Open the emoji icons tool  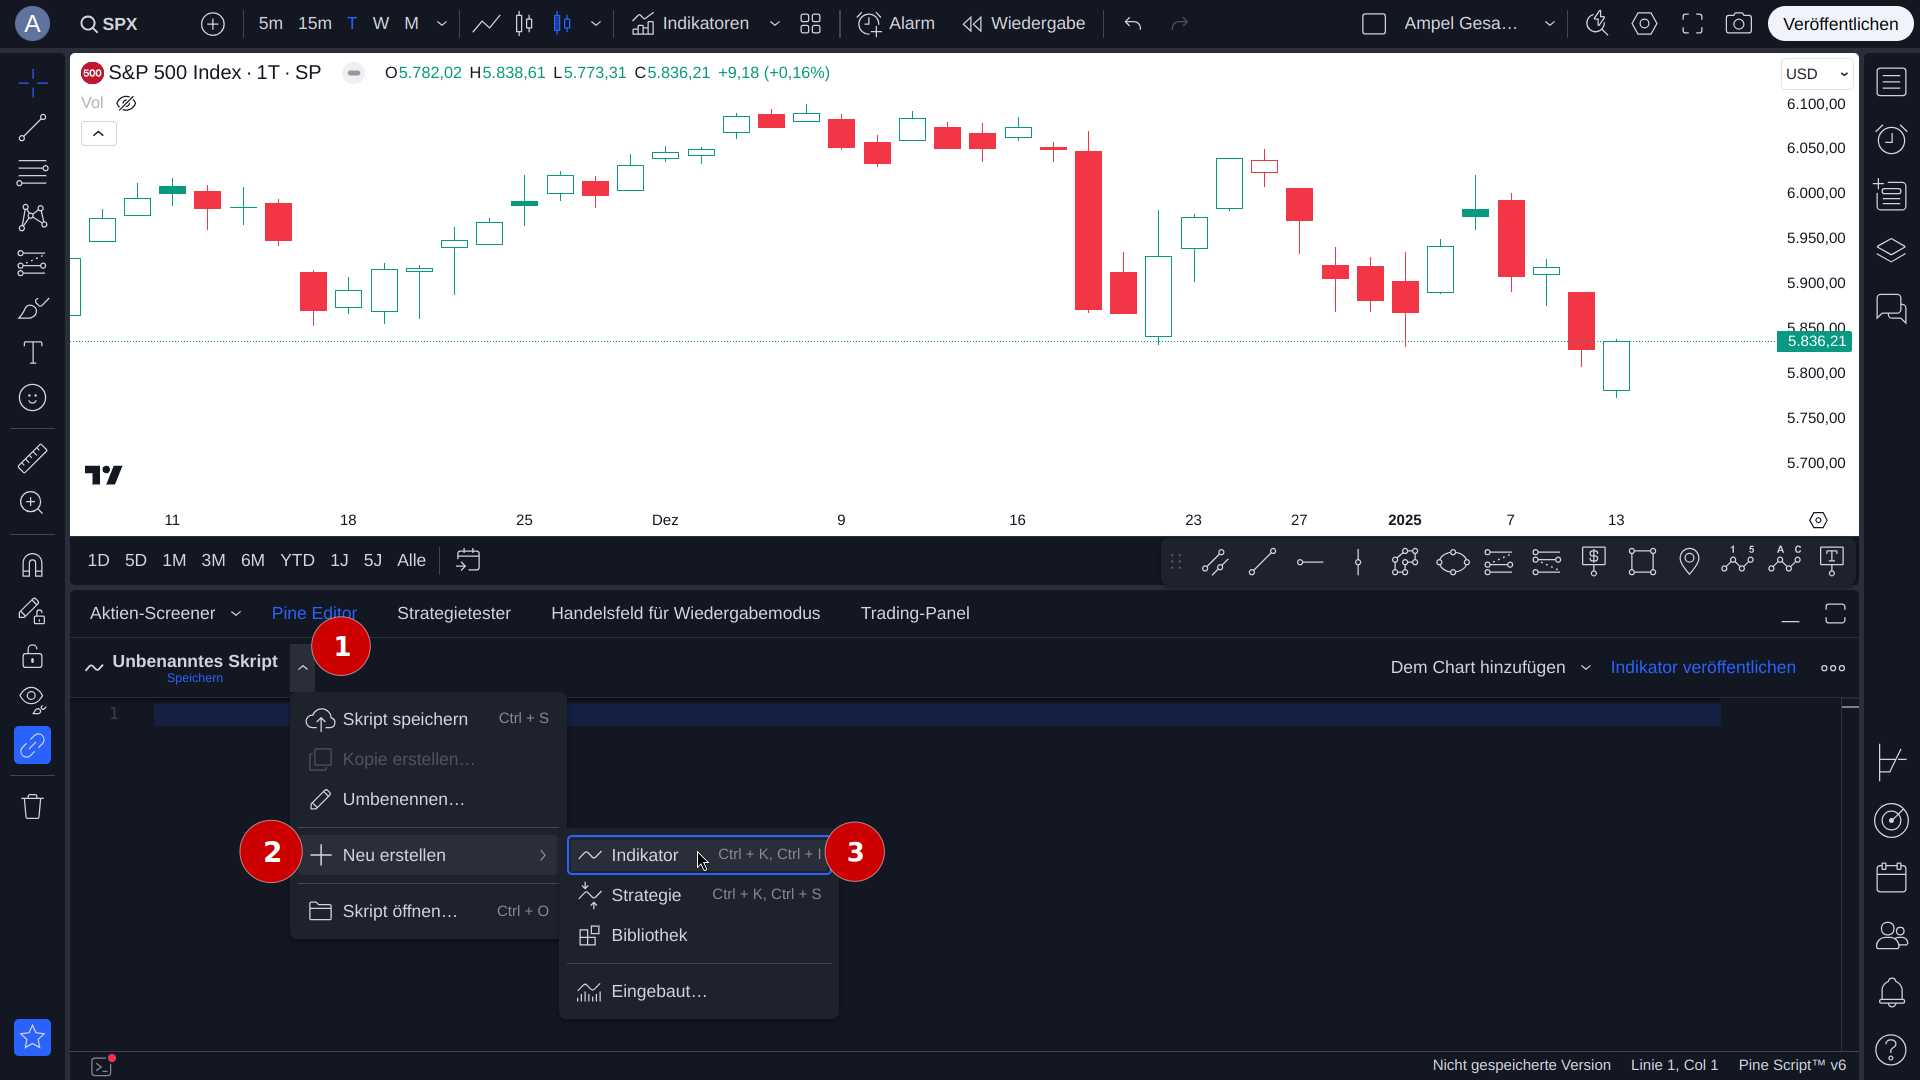click(x=32, y=398)
